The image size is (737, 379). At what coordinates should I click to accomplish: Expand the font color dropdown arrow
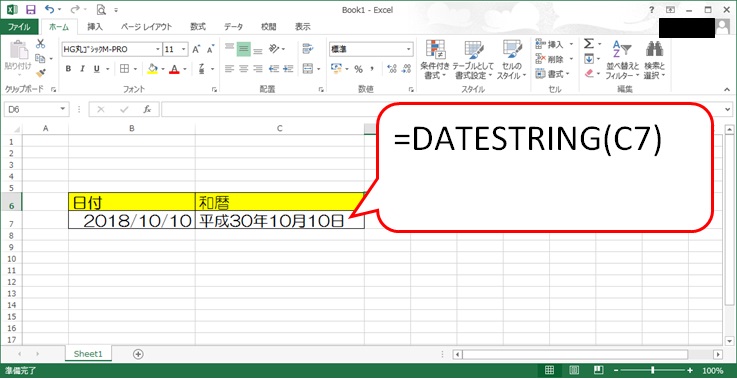[185, 69]
